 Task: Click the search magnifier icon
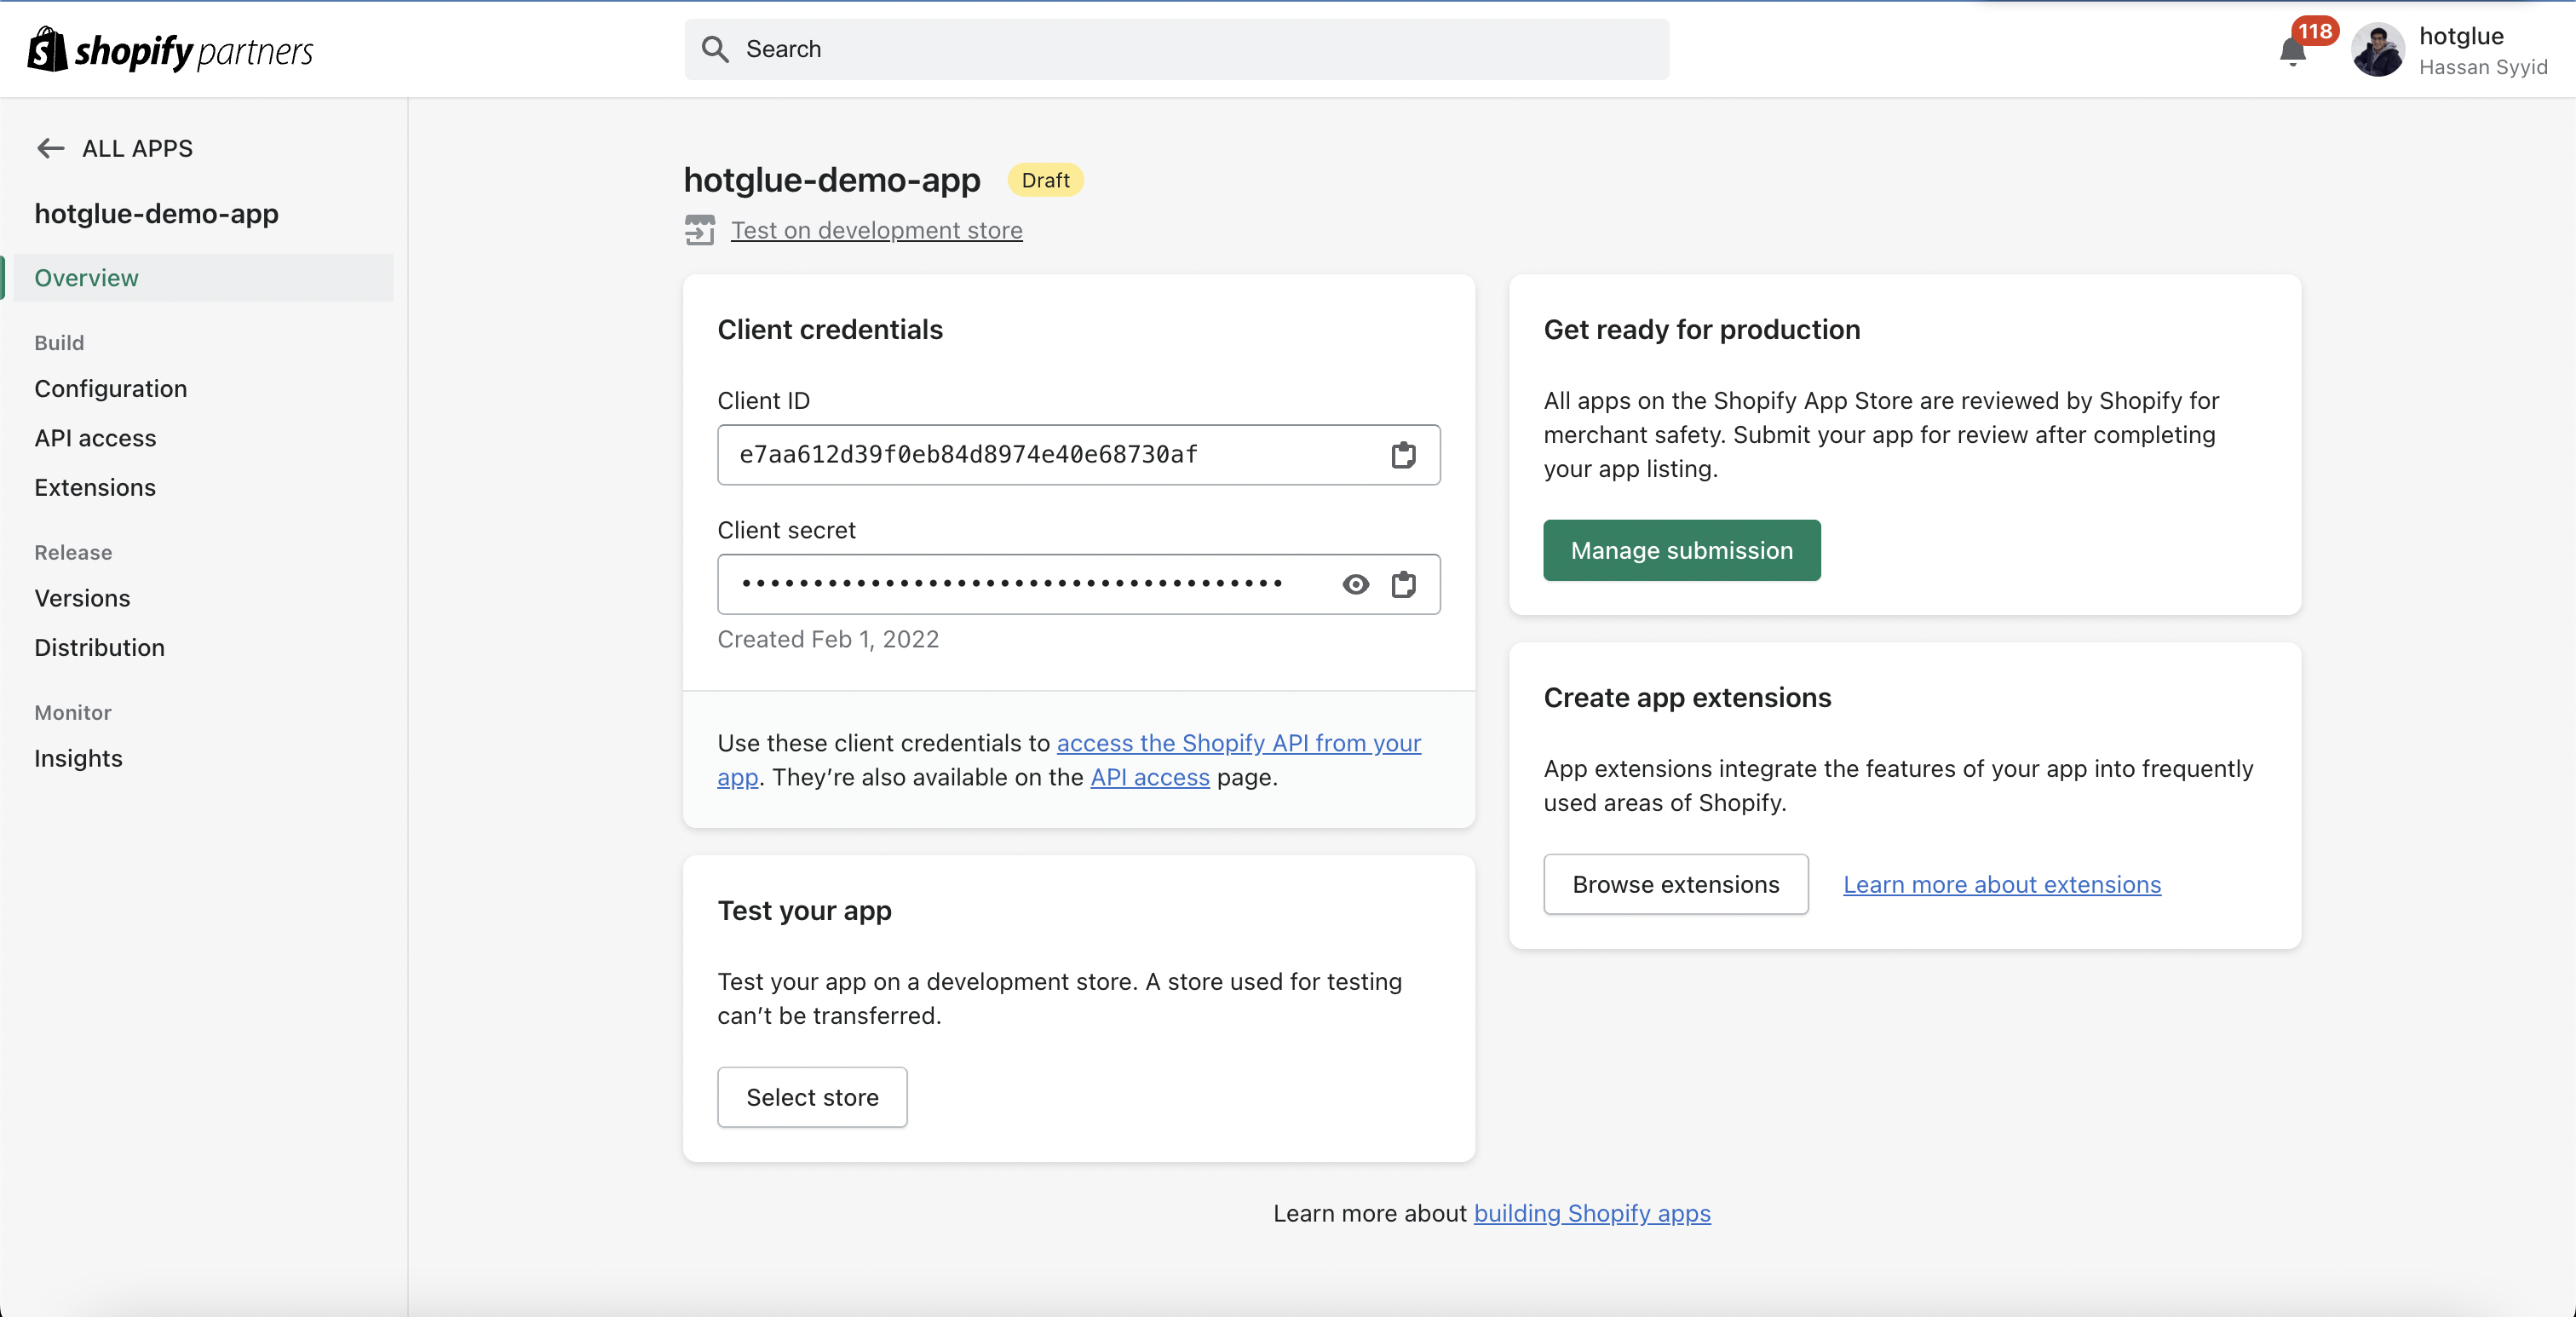(x=715, y=49)
